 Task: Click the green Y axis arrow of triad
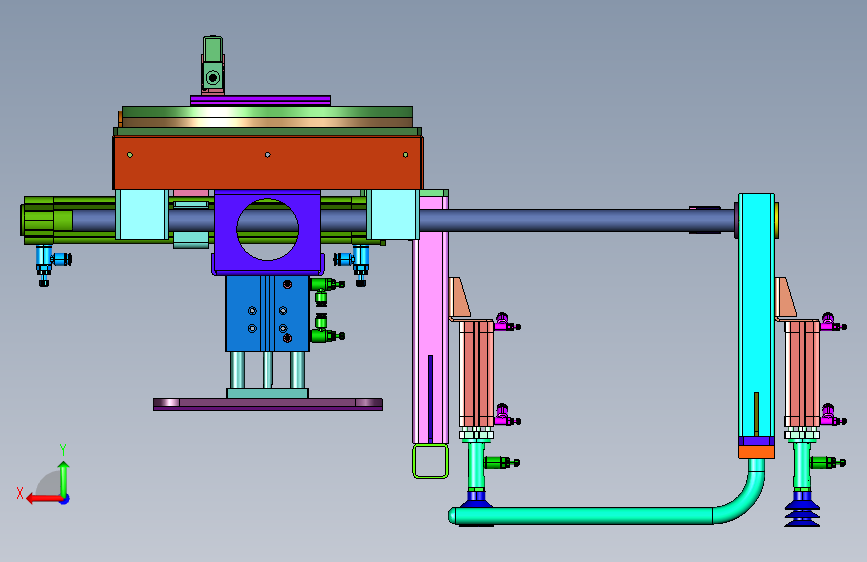(64, 479)
